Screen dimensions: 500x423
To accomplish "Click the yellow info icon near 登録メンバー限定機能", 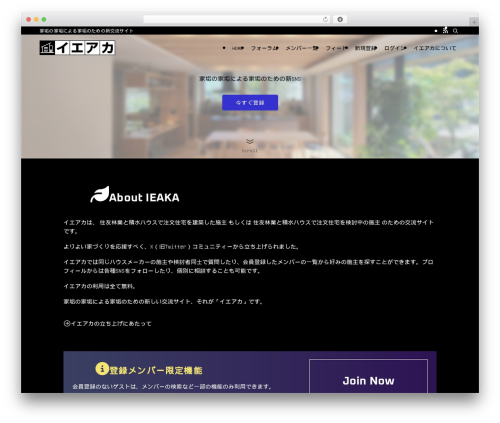I will coord(102,369).
